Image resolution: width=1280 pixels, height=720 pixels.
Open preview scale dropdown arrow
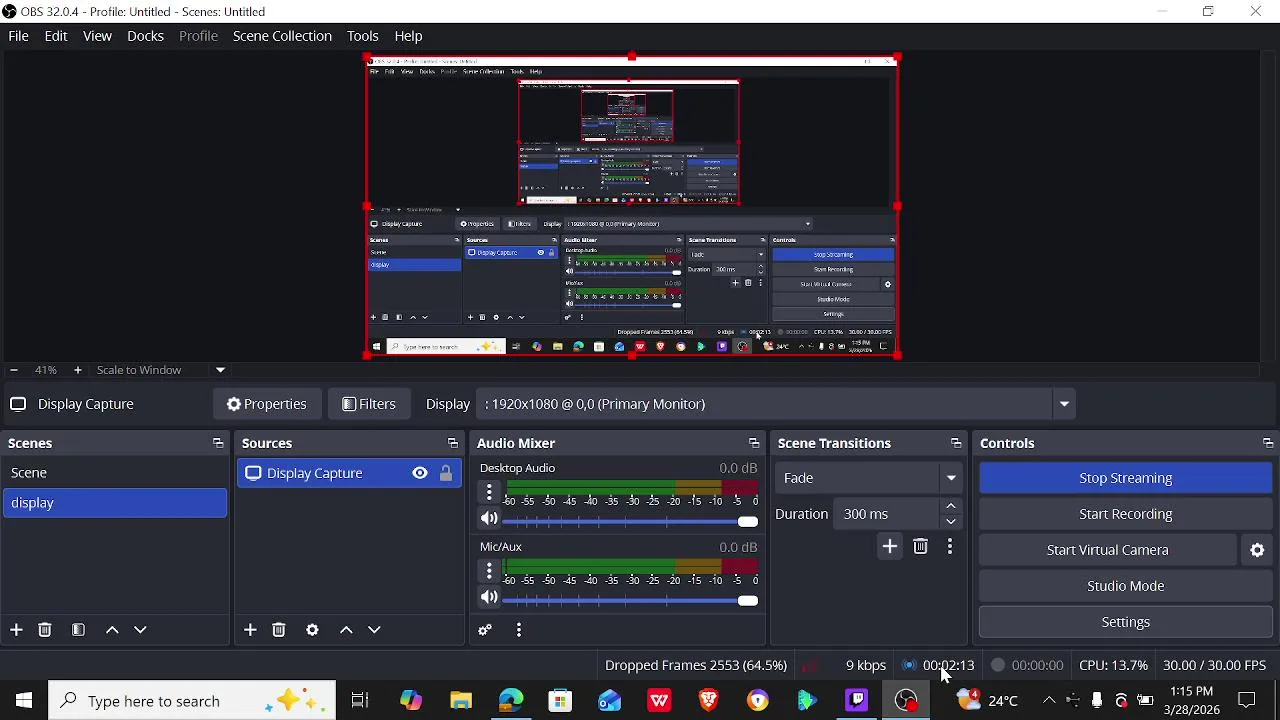pos(220,370)
